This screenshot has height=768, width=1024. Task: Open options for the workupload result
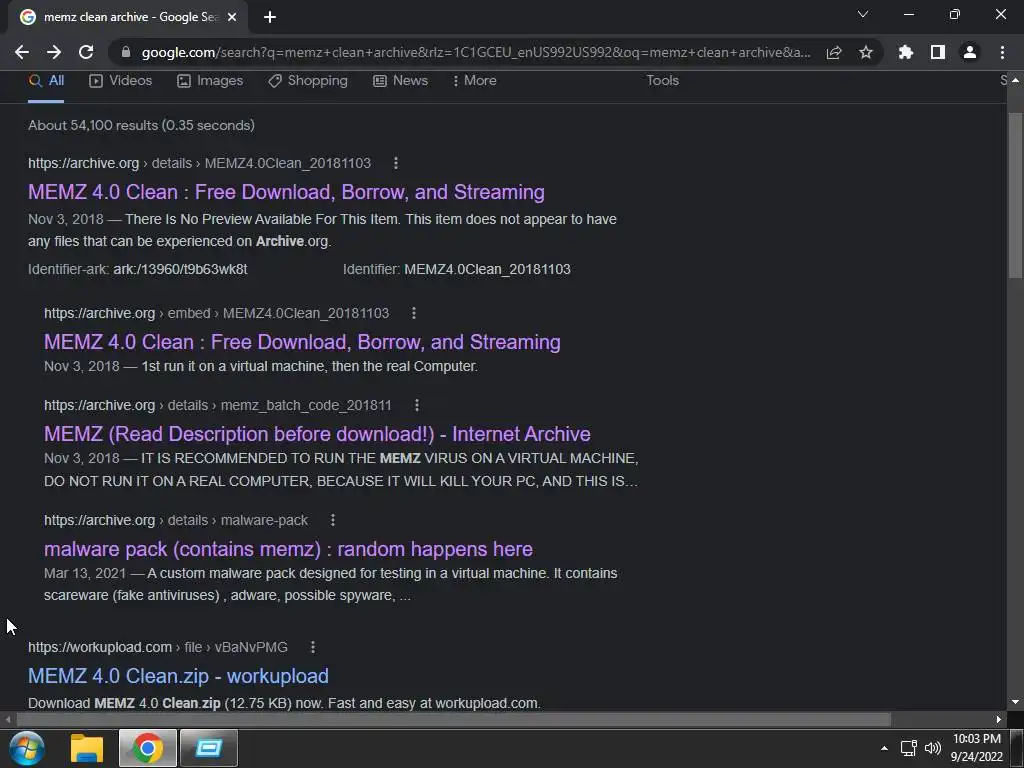[x=313, y=647]
